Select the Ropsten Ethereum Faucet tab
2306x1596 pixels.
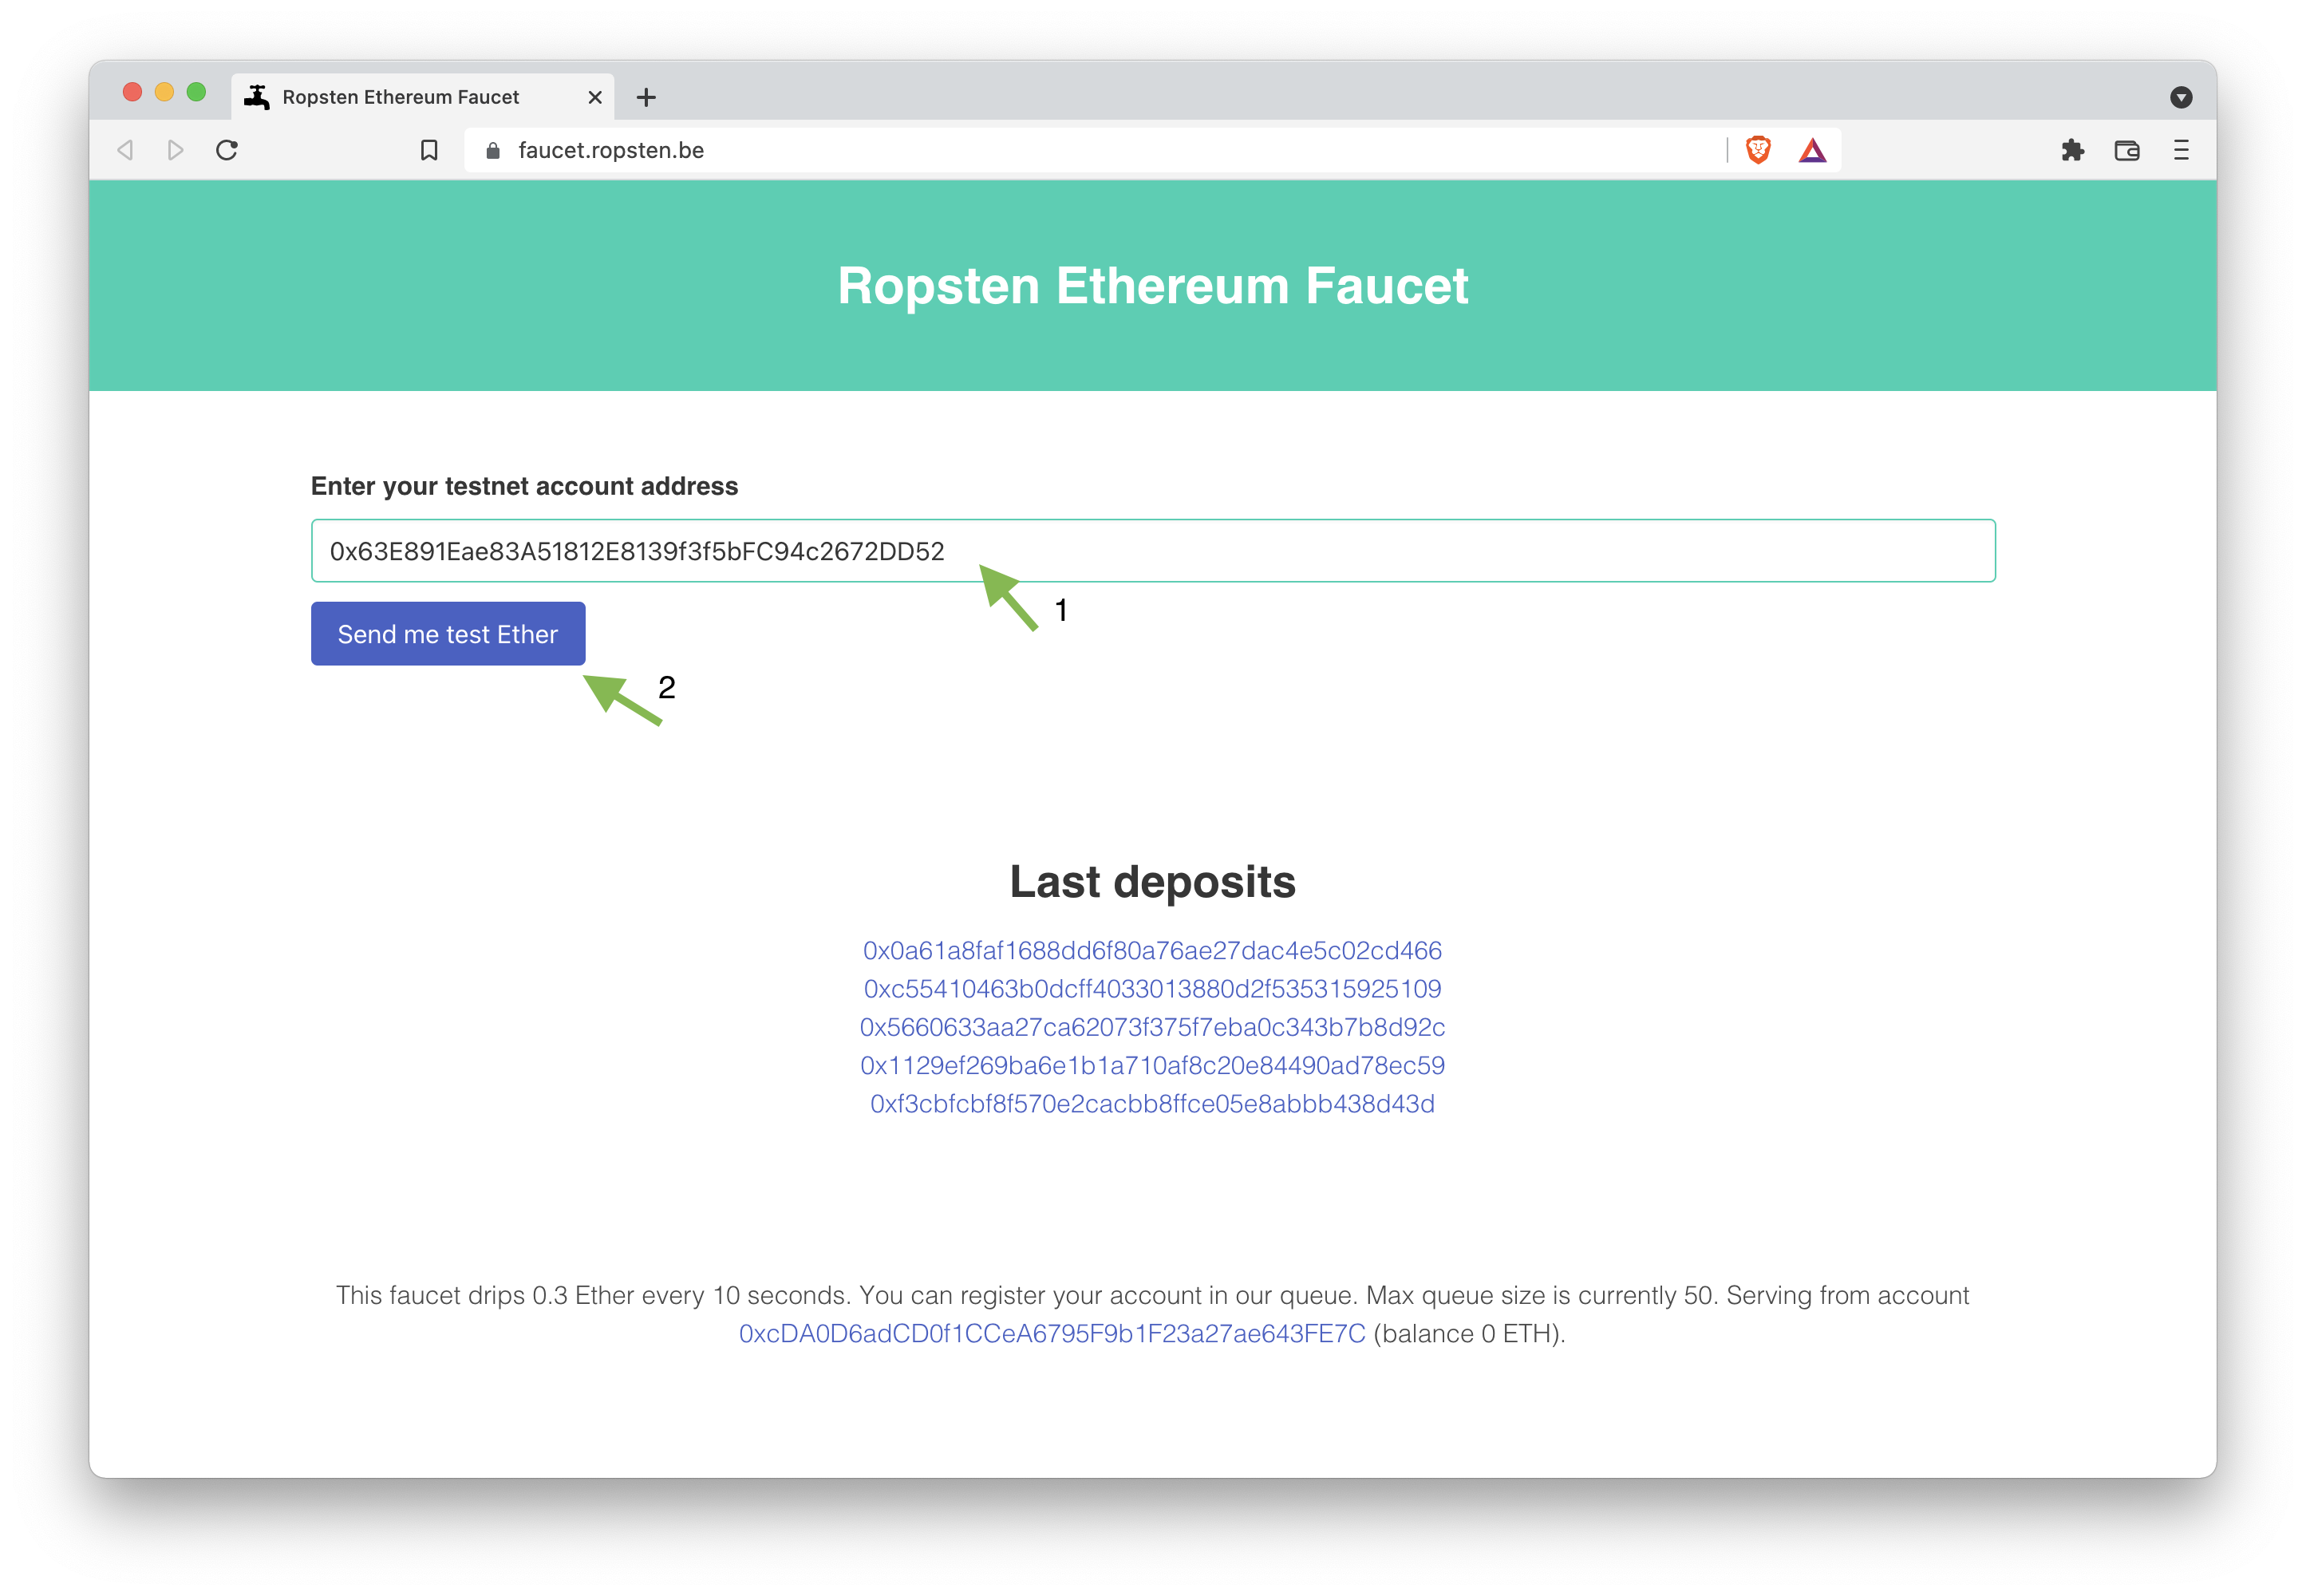[x=400, y=96]
